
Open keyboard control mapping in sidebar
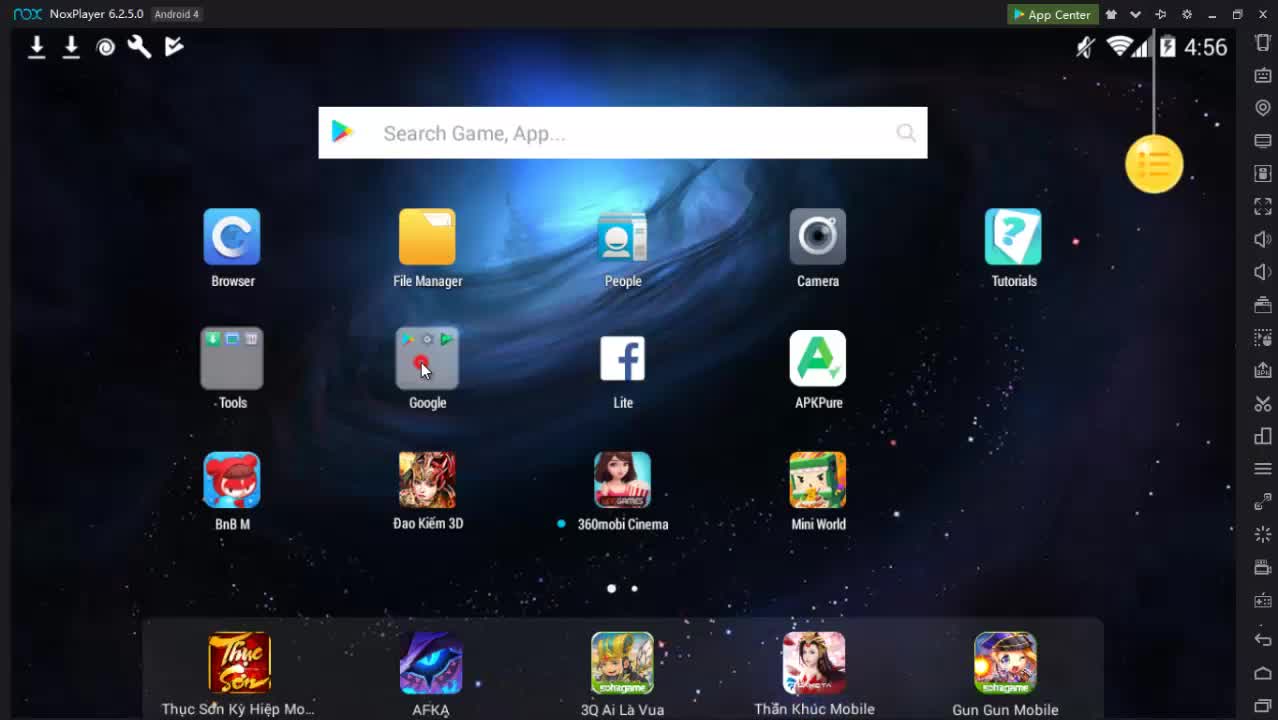click(x=1263, y=75)
